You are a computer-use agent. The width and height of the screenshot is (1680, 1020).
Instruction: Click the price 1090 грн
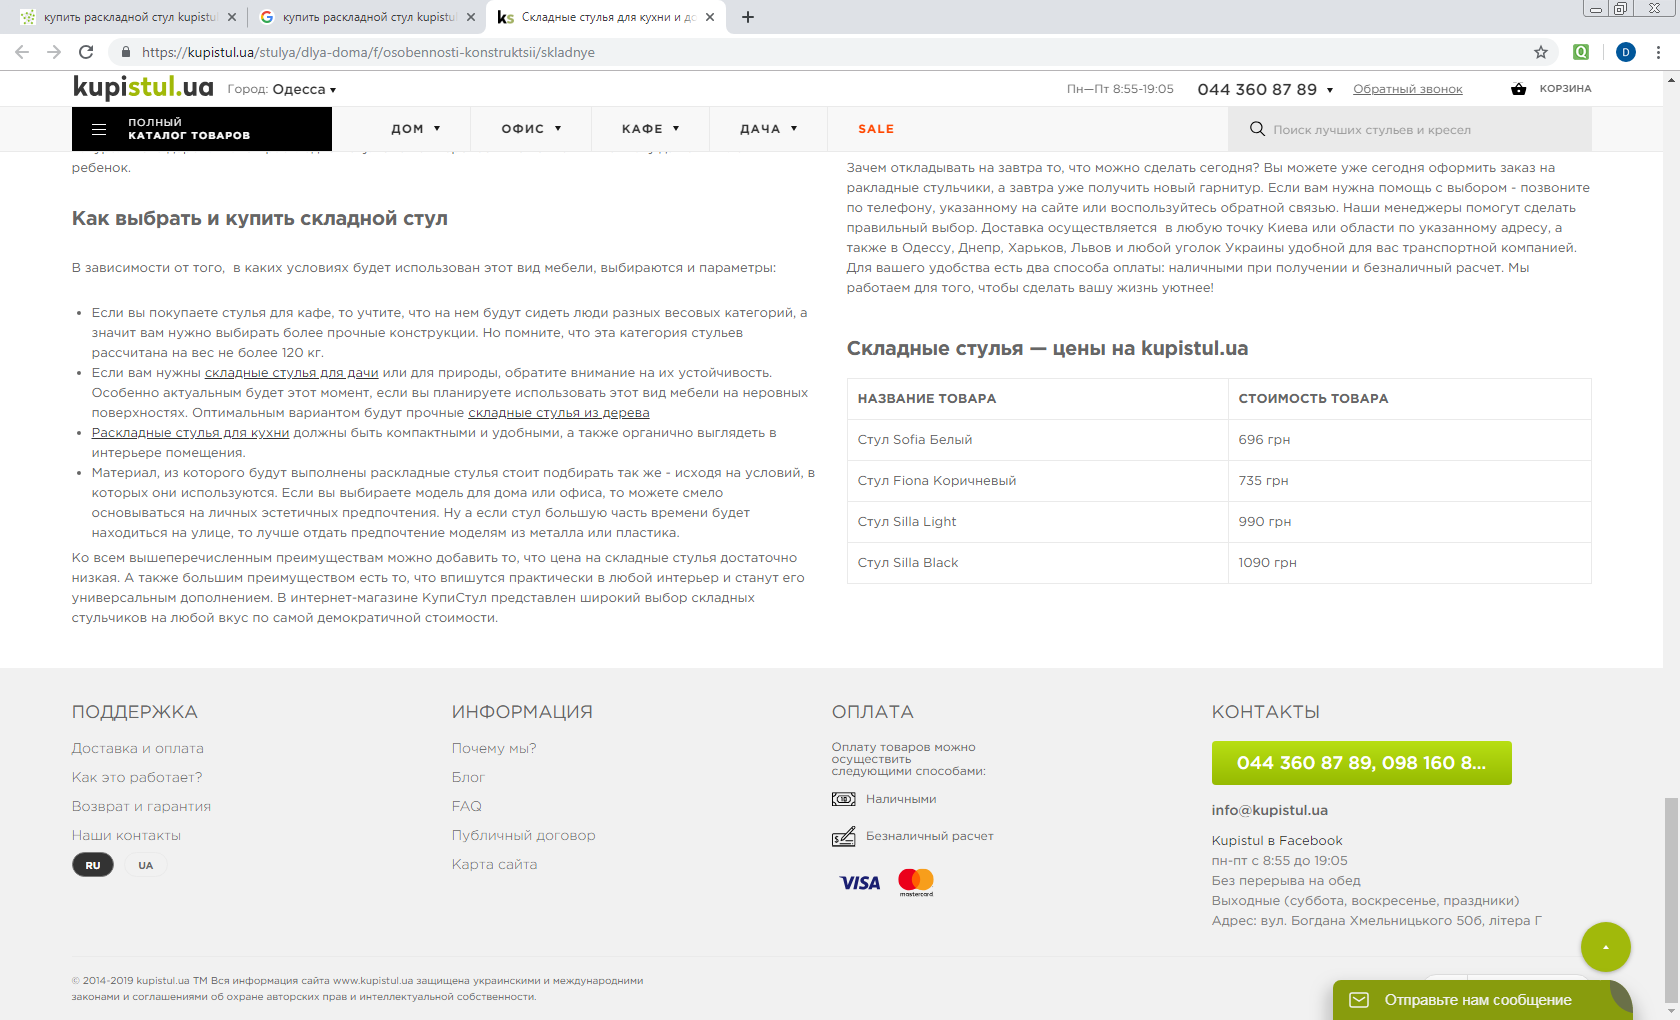click(x=1267, y=562)
